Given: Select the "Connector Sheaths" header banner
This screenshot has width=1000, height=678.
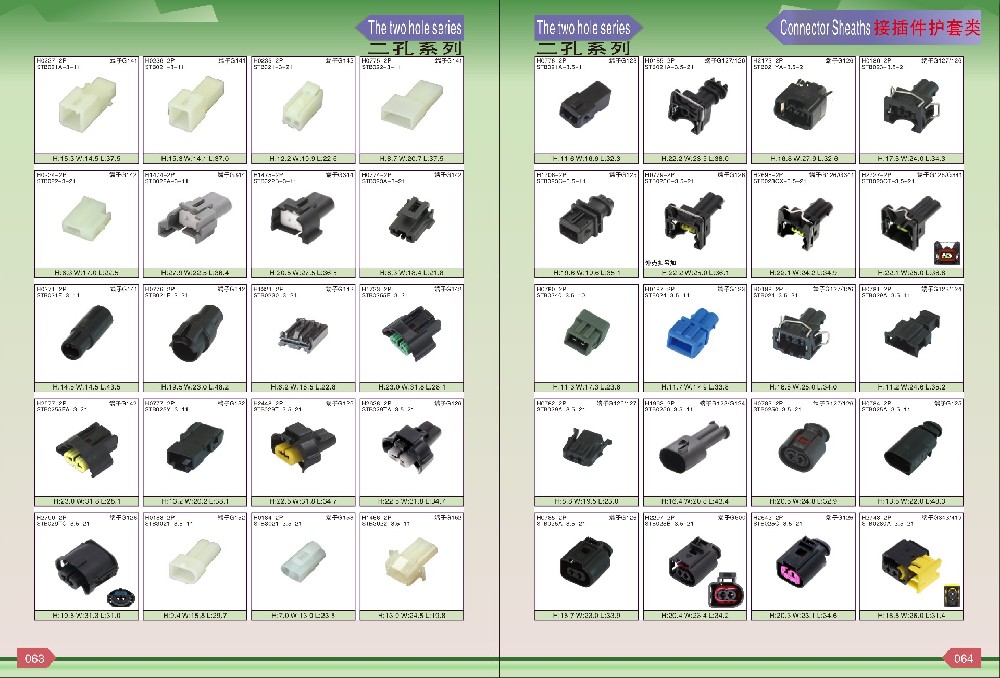Looking at the screenshot, I should 873,27.
